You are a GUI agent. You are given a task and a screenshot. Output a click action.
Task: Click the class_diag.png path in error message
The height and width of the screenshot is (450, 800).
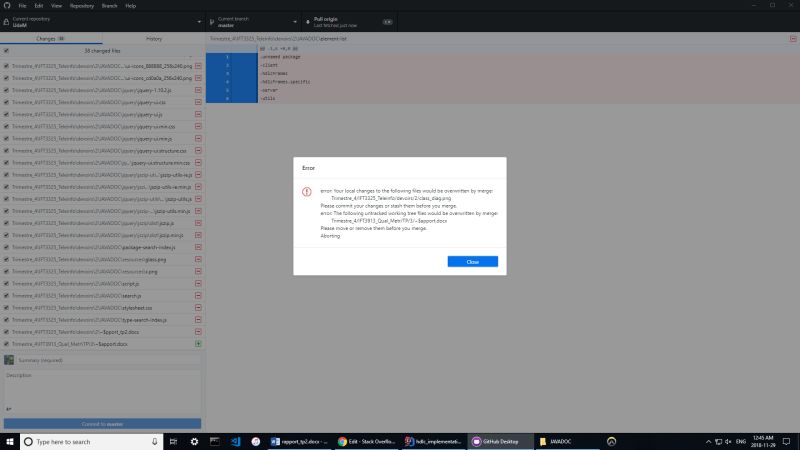(391, 198)
